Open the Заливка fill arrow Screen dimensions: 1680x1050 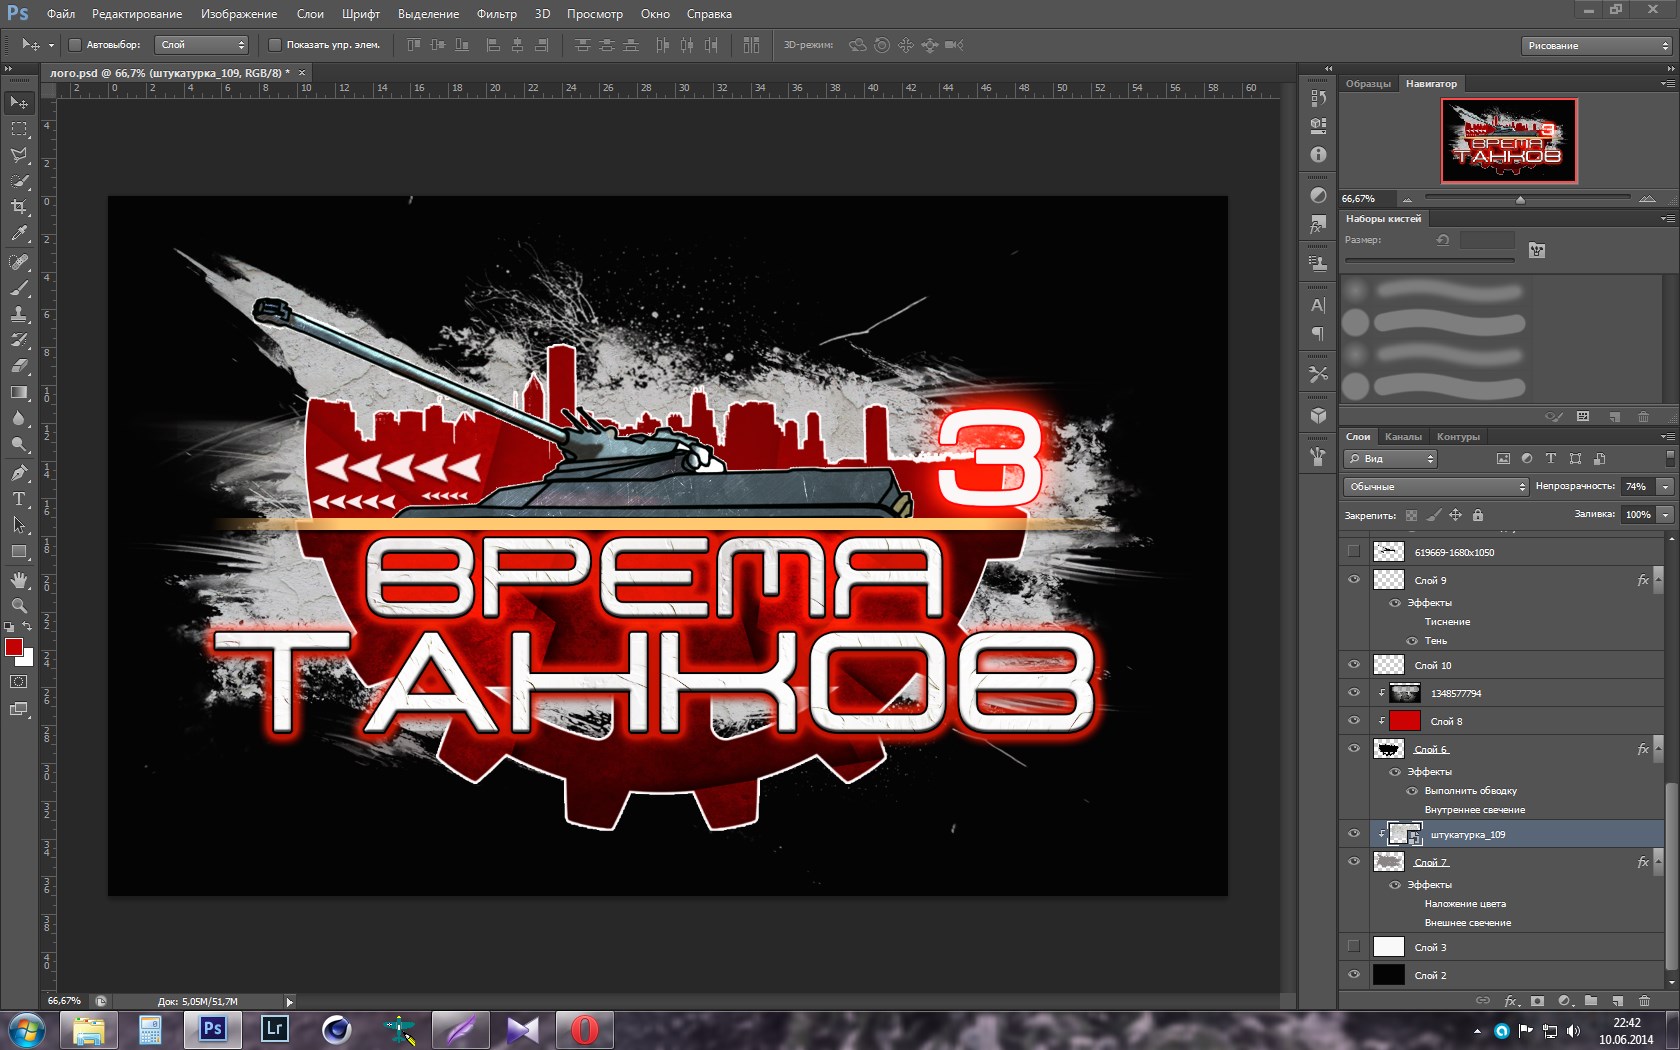pyautogui.click(x=1665, y=515)
